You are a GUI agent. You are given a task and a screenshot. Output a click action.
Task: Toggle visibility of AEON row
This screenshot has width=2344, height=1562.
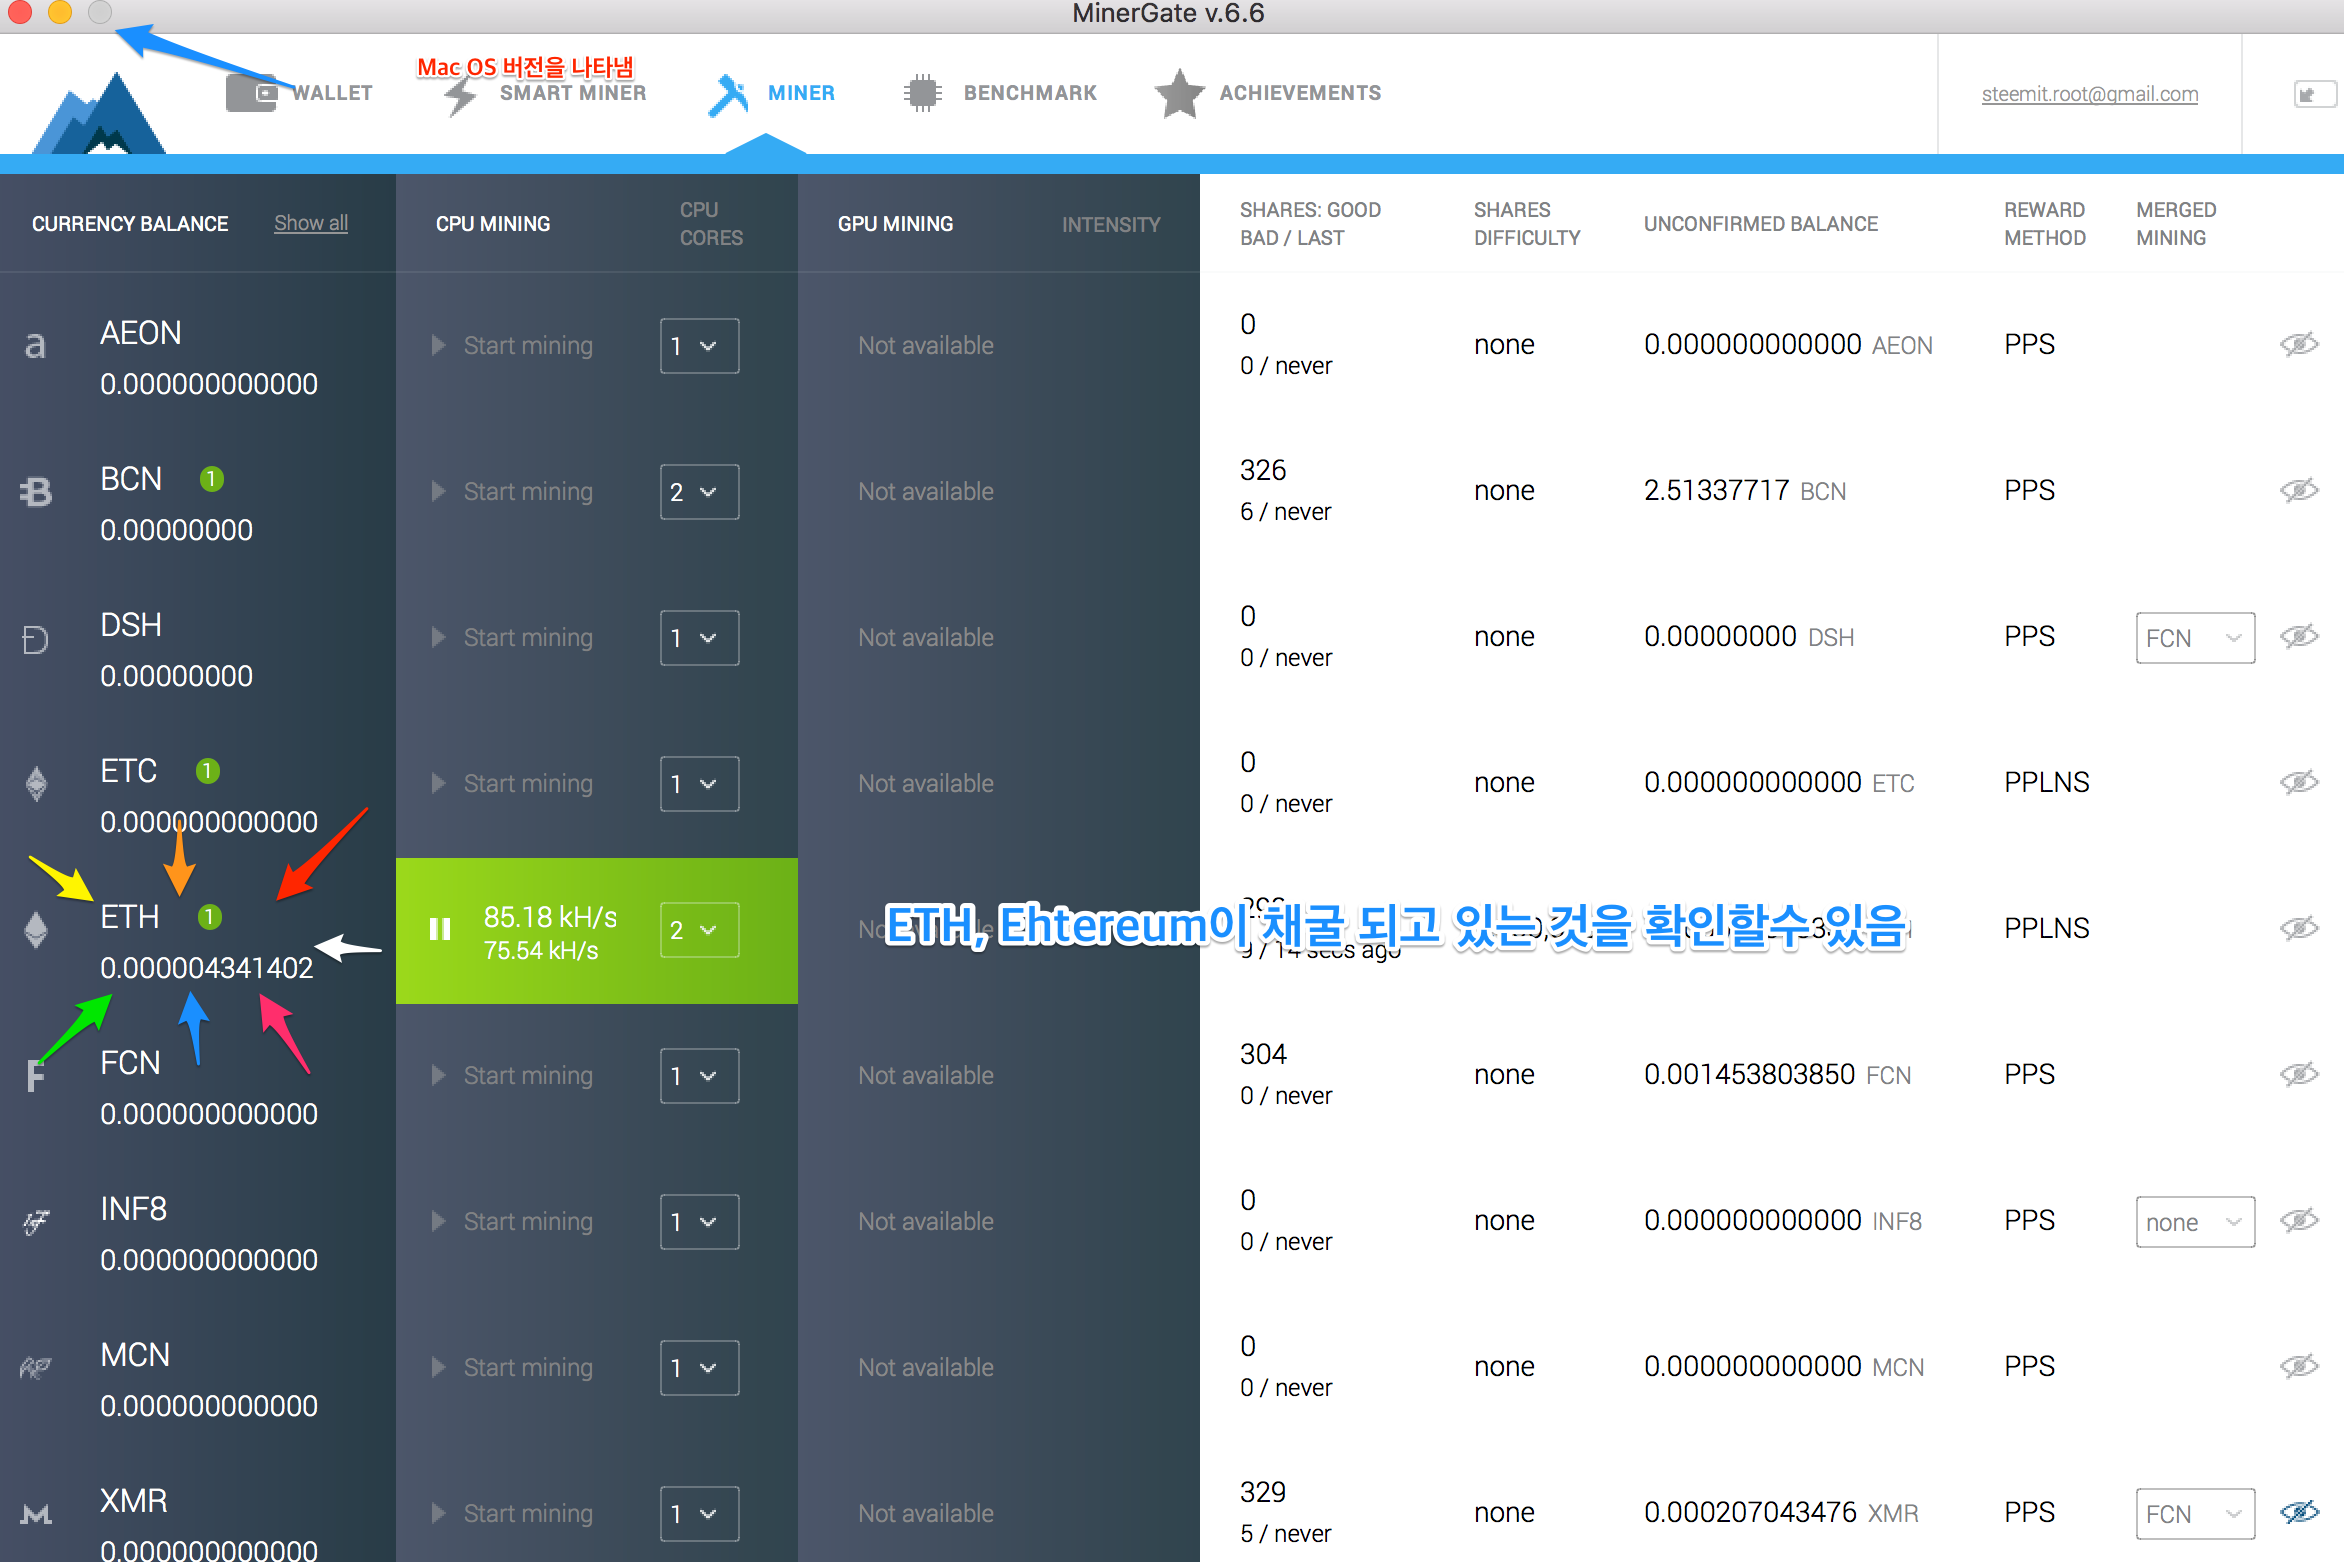coord(2298,345)
